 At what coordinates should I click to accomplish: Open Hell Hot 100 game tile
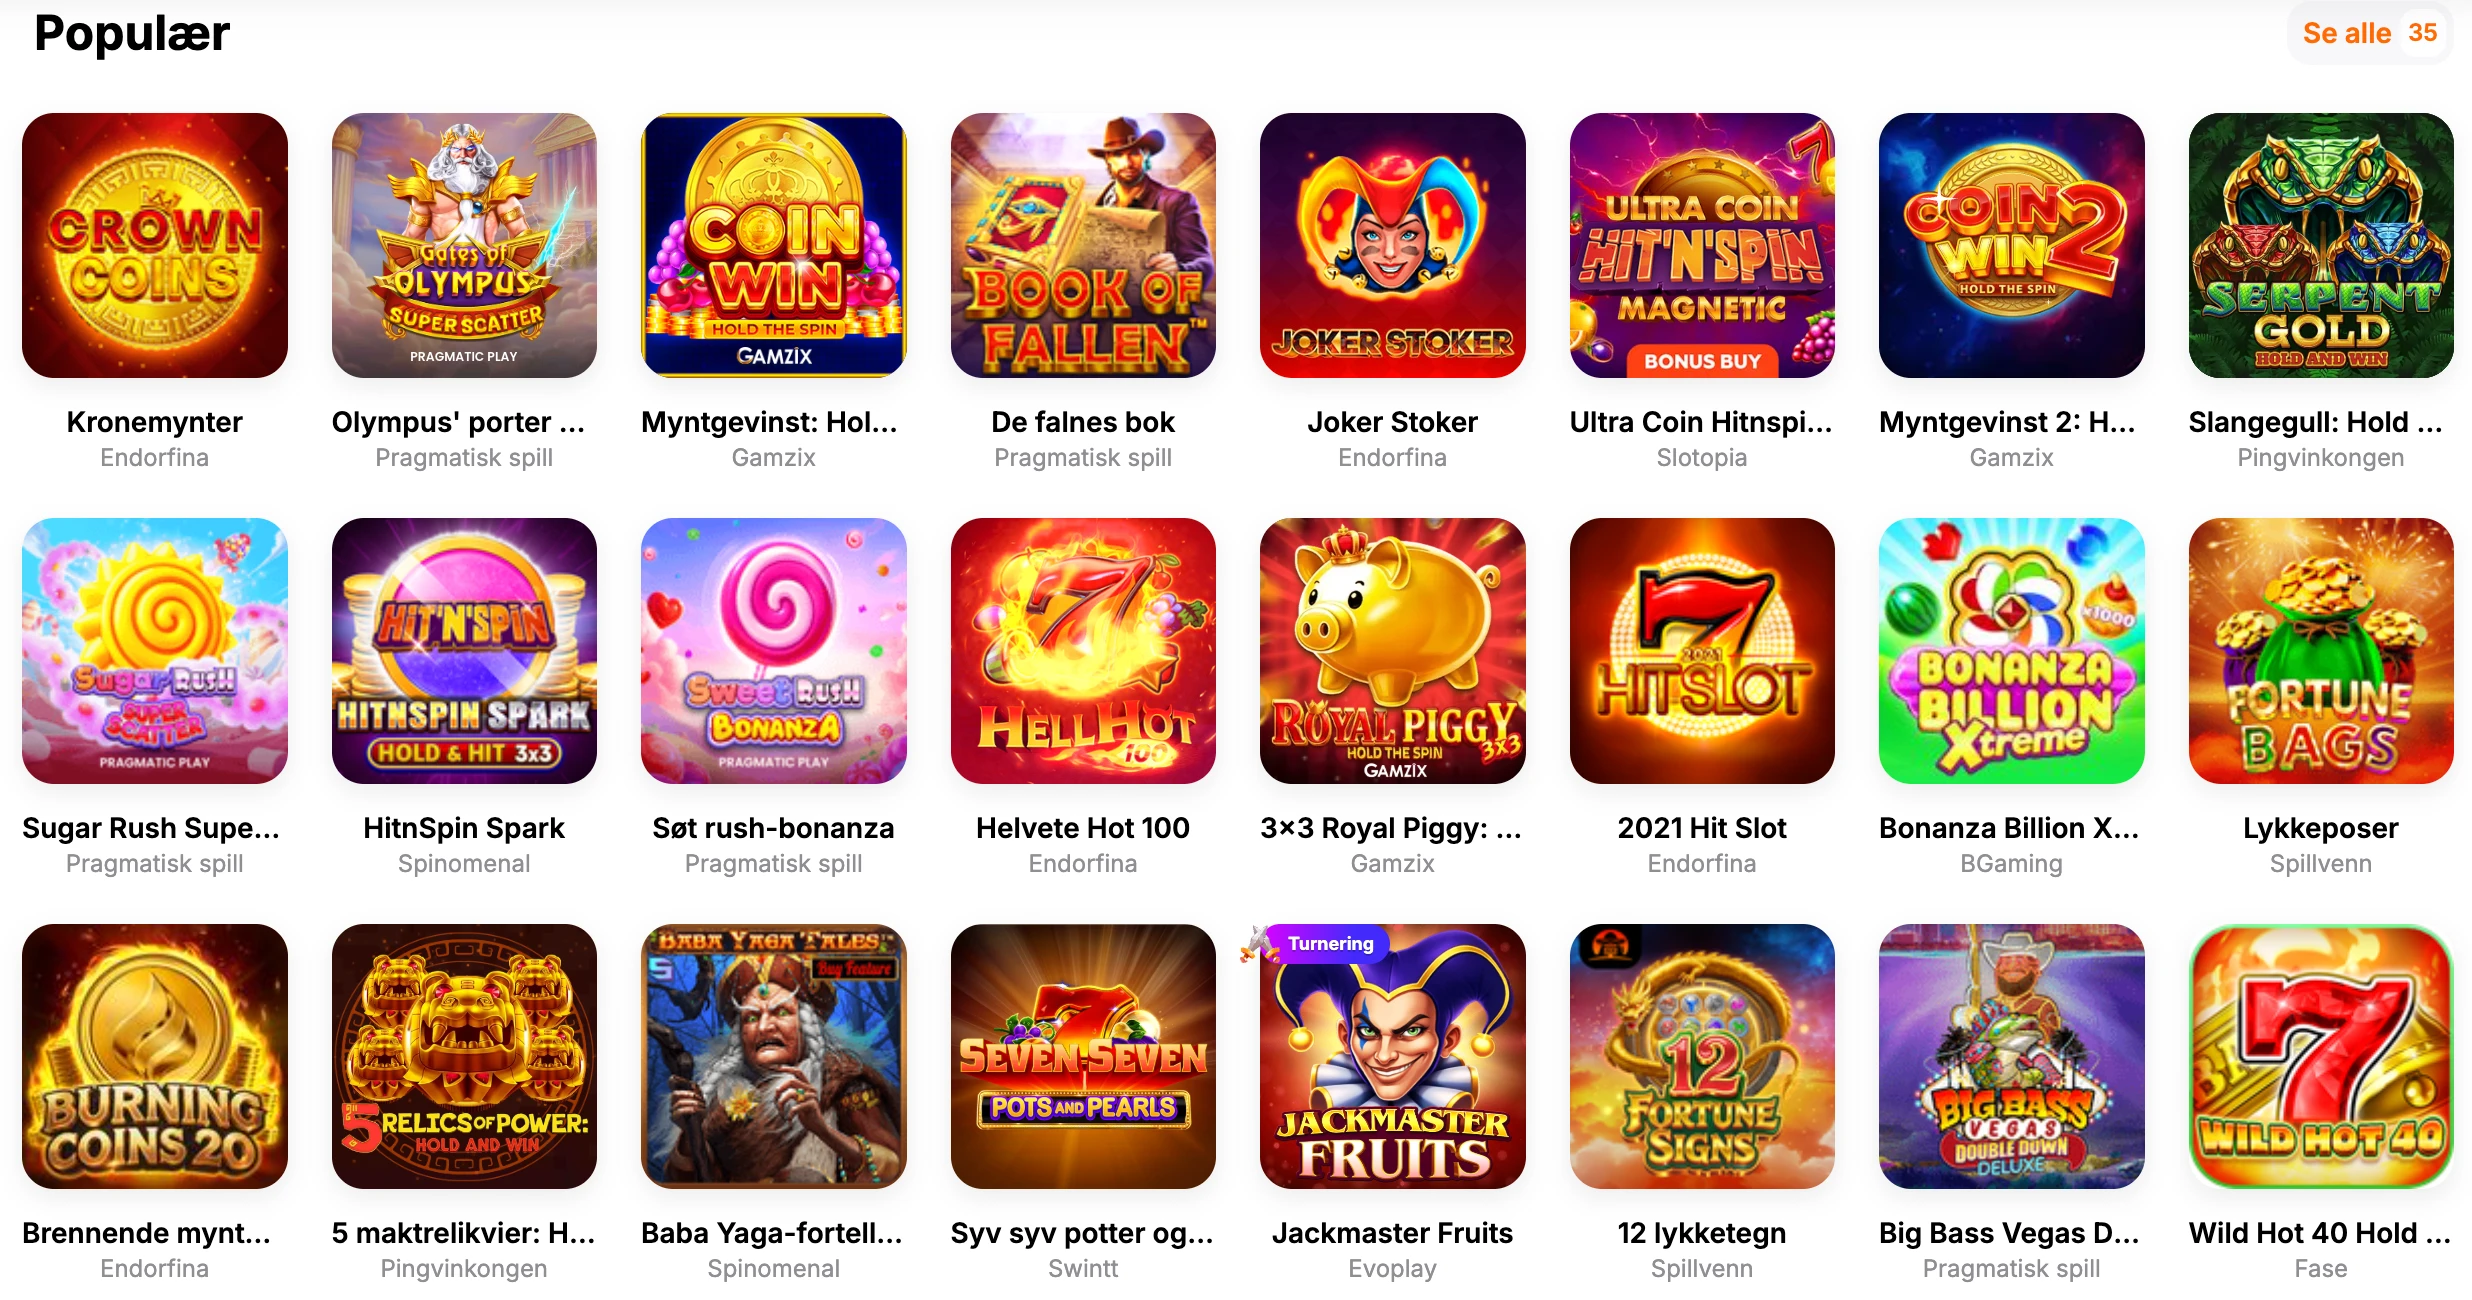click(1083, 651)
